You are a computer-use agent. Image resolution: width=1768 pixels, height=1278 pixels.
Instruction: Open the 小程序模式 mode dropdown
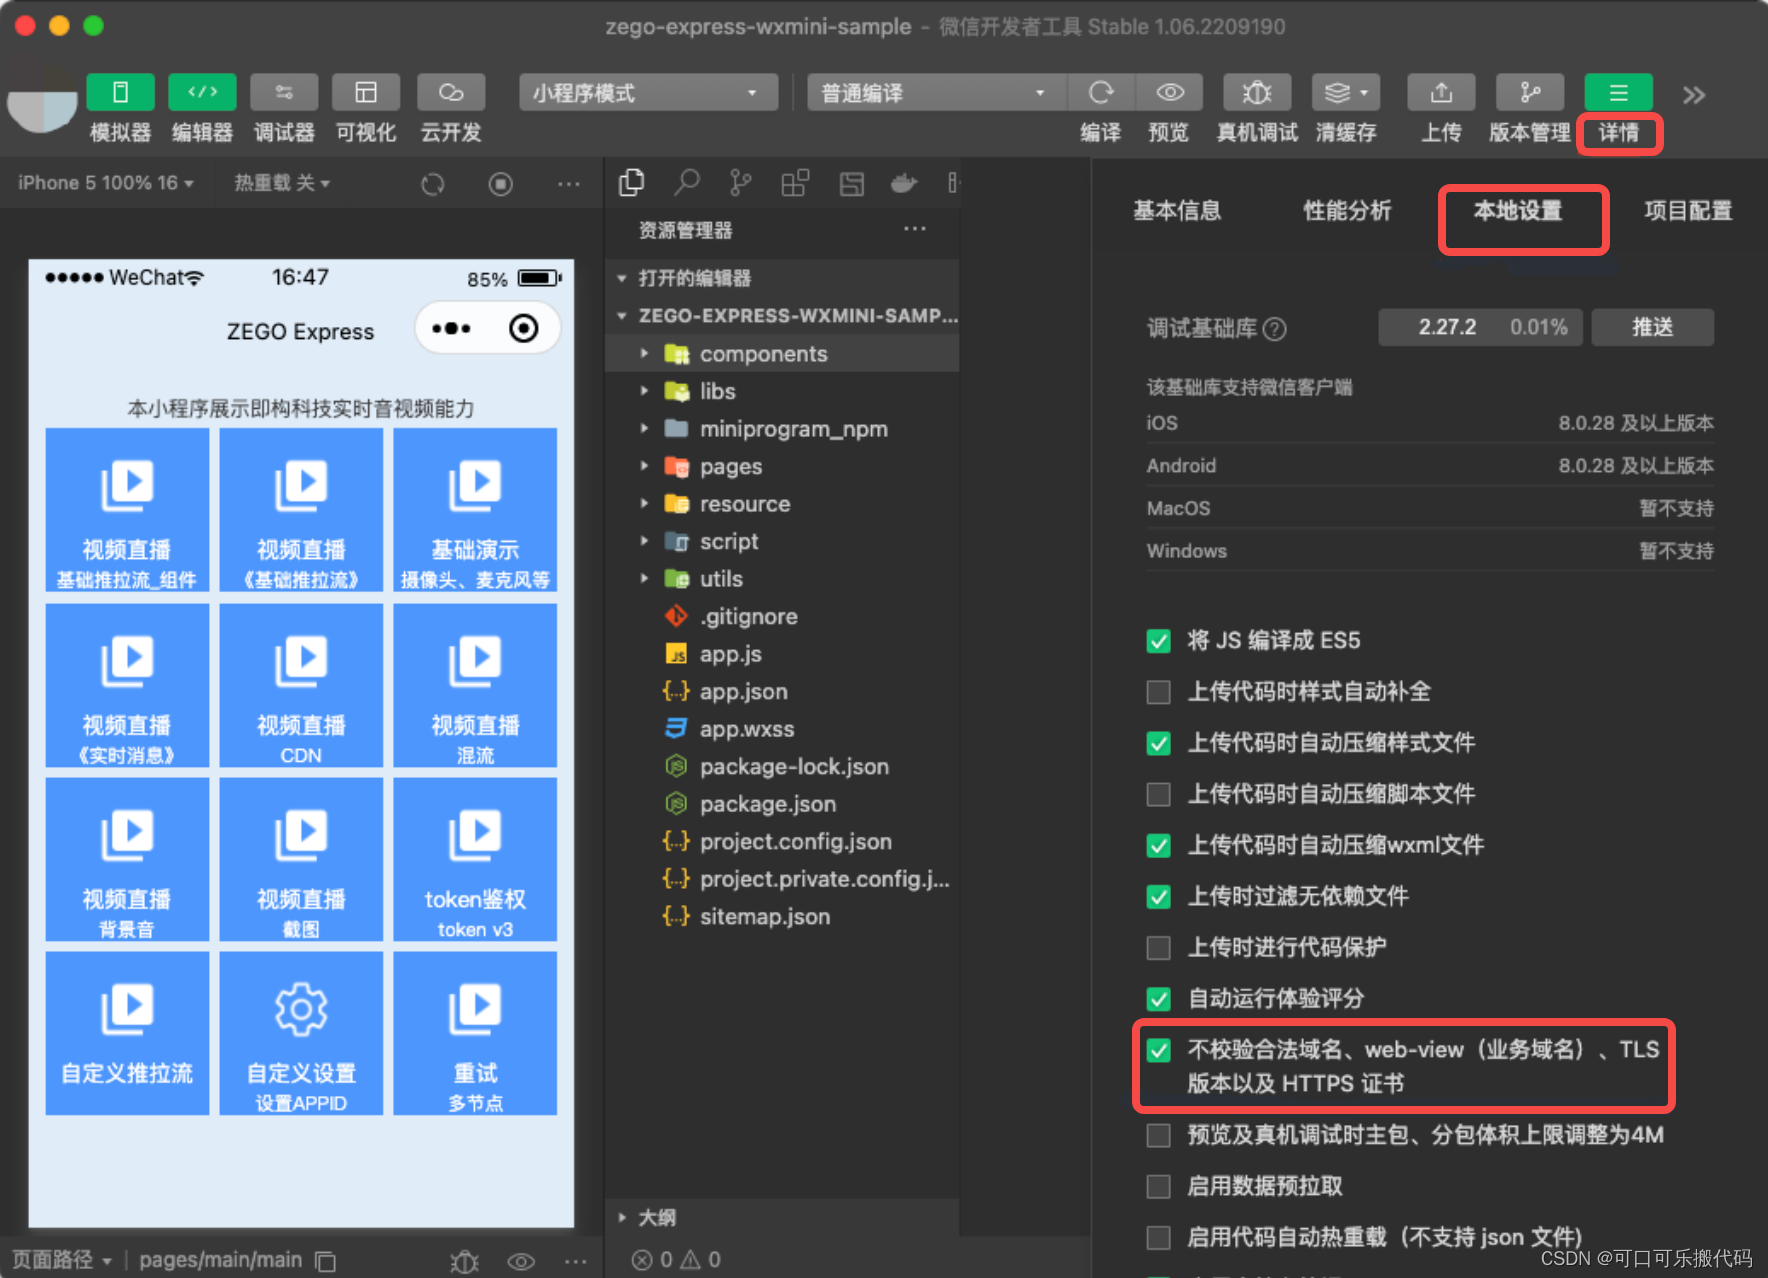pyautogui.click(x=648, y=93)
